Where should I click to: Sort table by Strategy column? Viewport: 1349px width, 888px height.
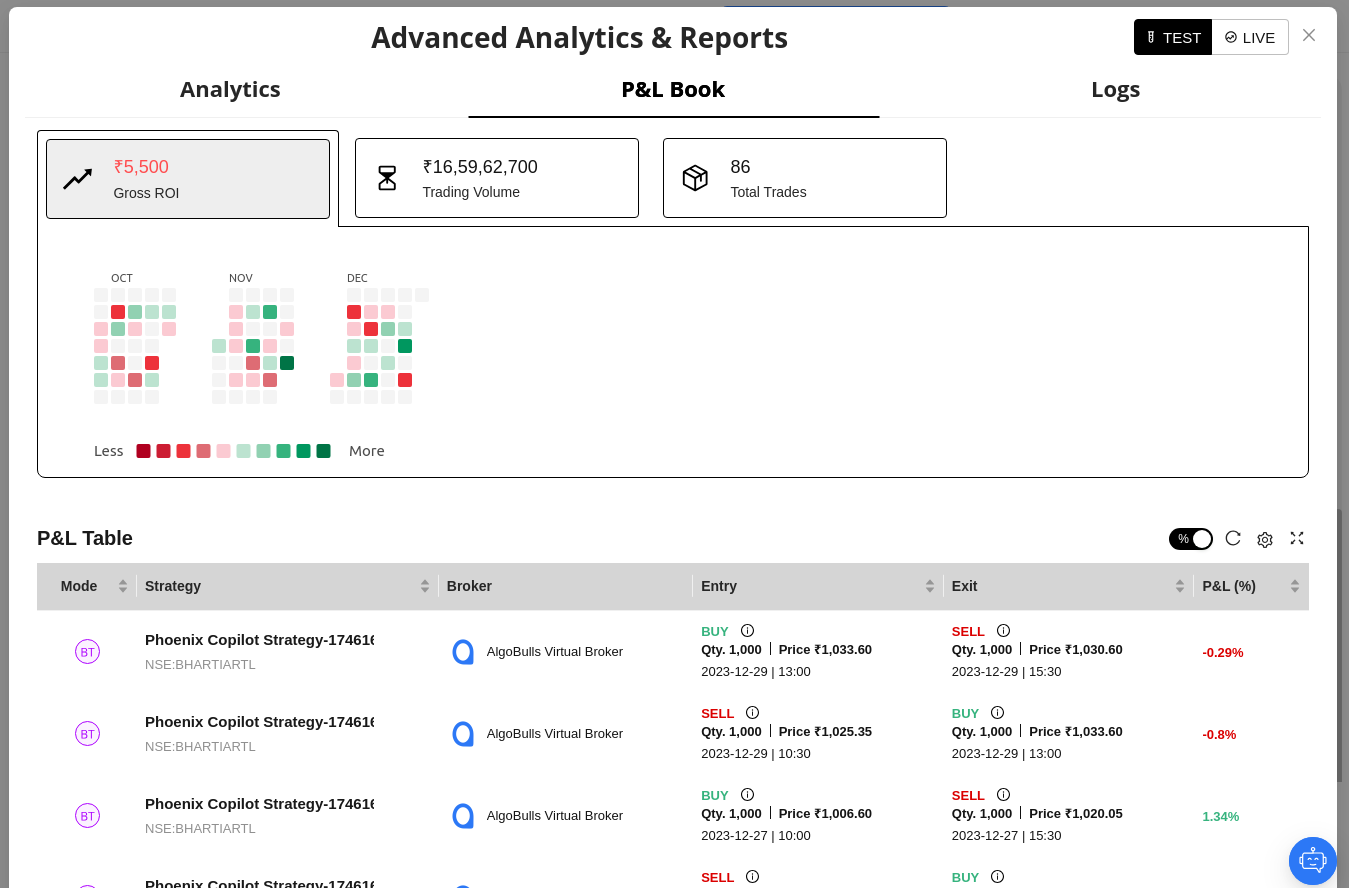click(425, 586)
